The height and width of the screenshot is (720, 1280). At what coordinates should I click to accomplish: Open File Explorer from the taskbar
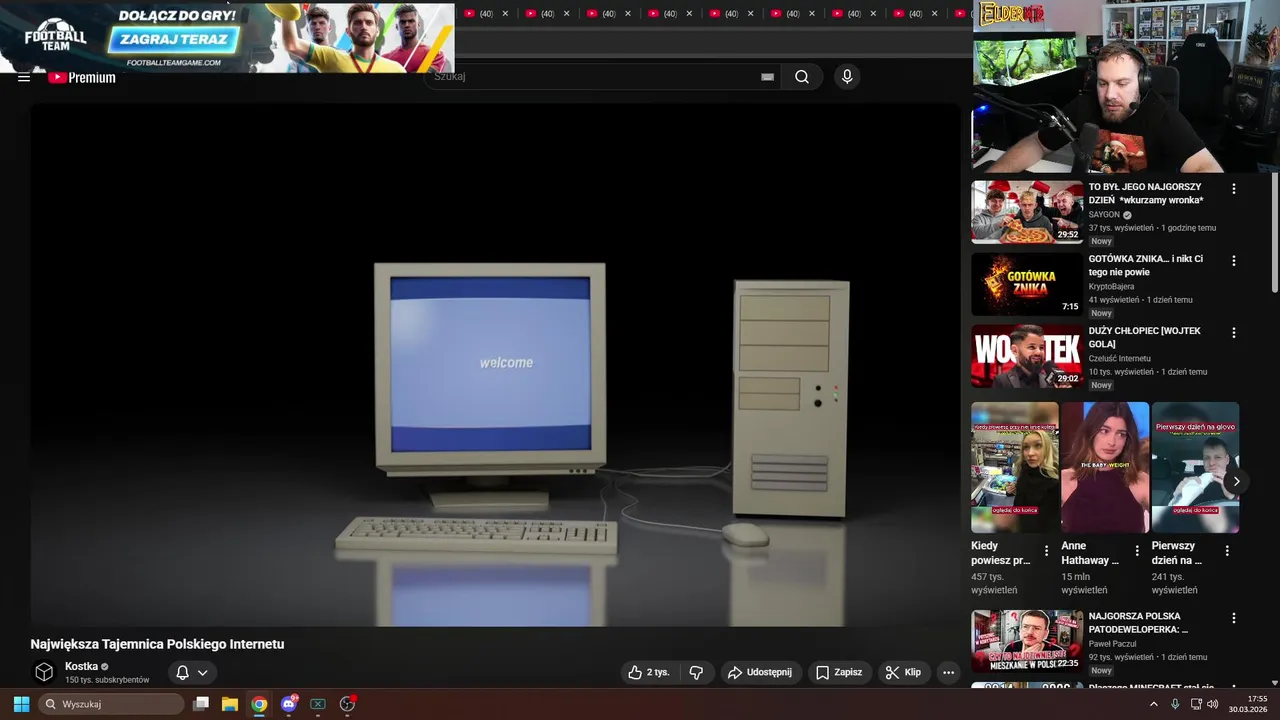pos(230,704)
